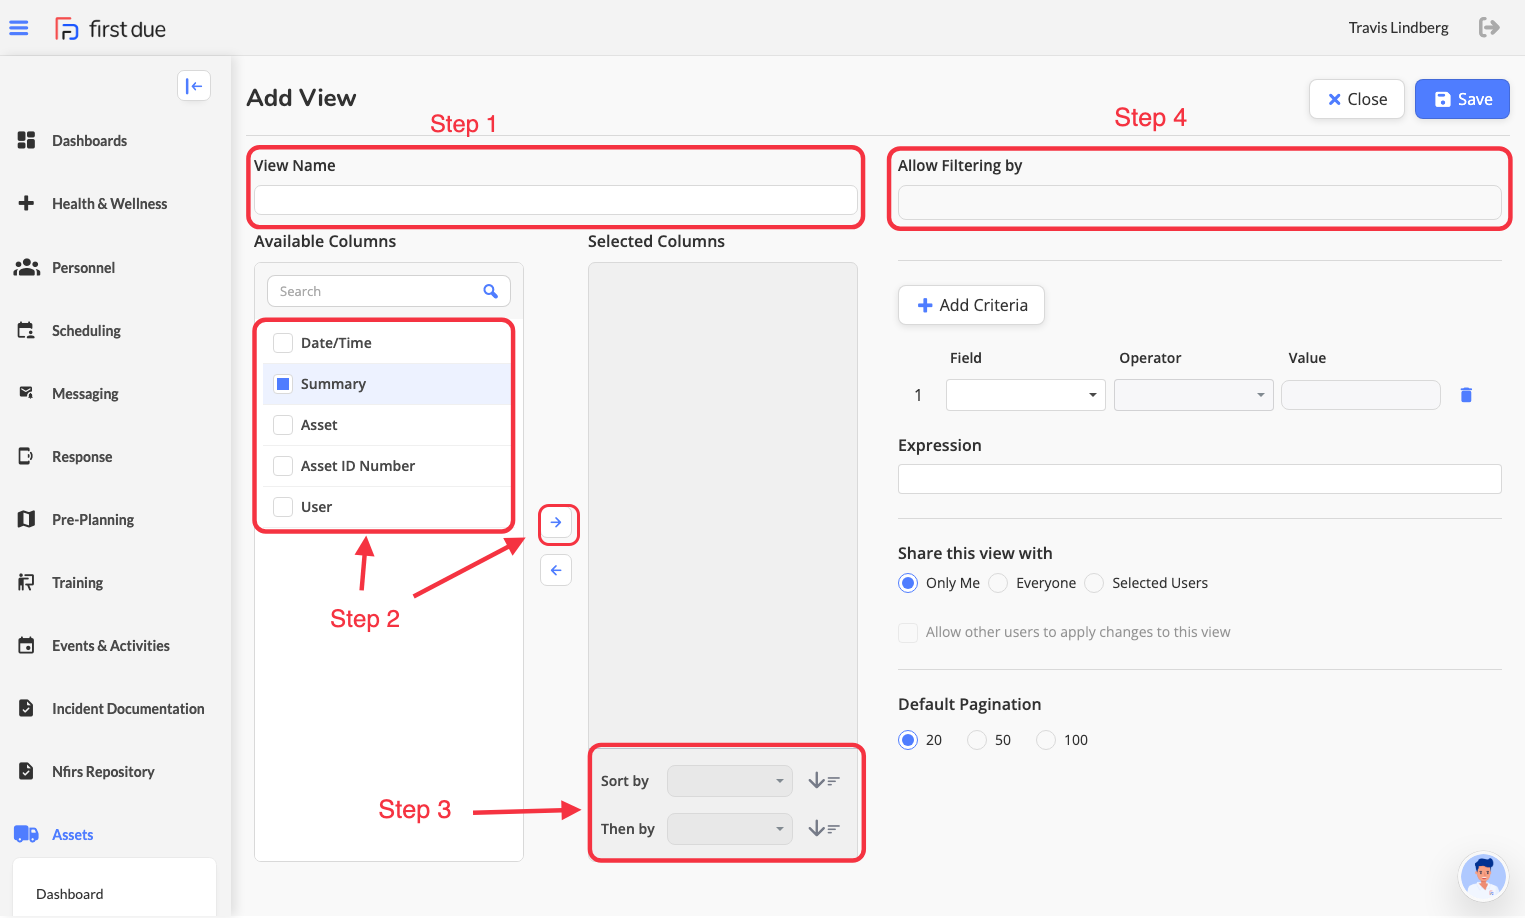This screenshot has height=918, width=1525.
Task: Click the Personnel group icon
Action: pyautogui.click(x=27, y=267)
